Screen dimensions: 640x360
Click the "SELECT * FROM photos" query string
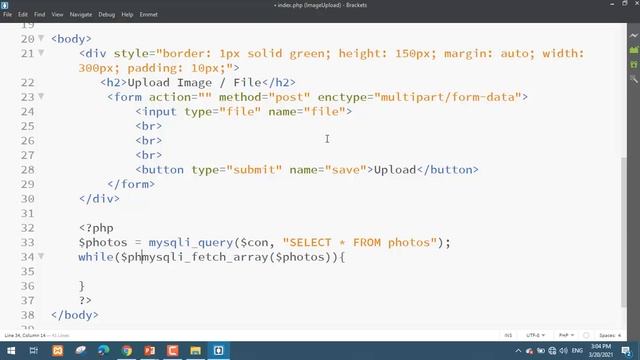point(360,242)
